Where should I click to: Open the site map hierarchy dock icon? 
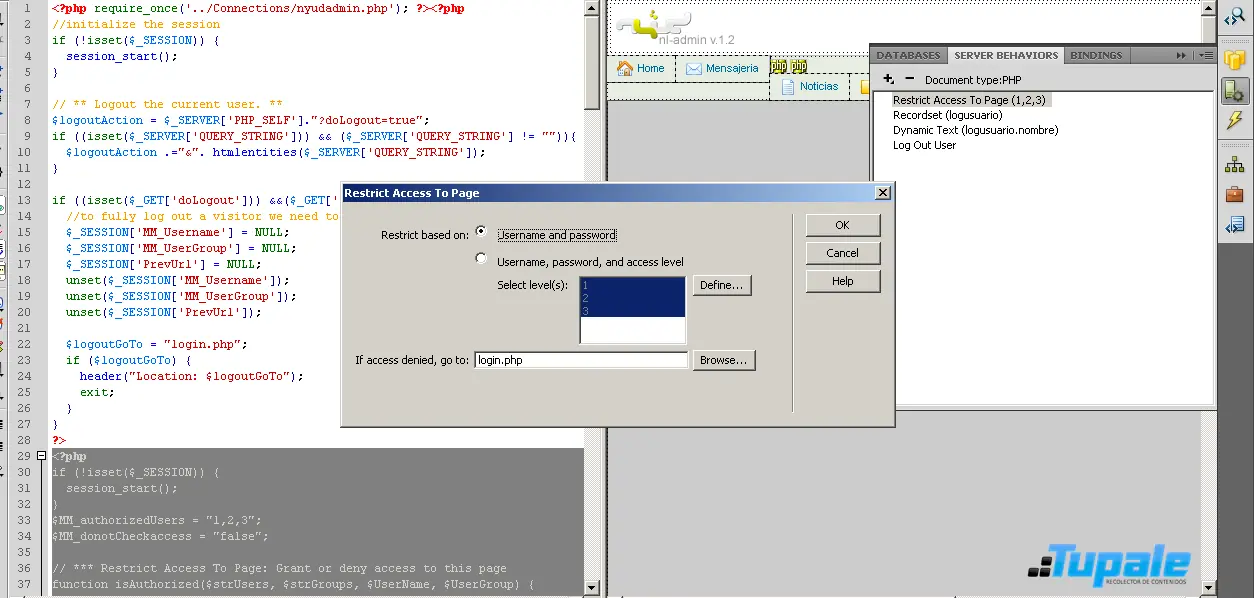(1234, 164)
